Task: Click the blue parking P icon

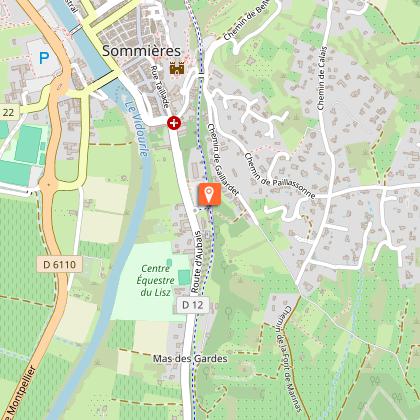Action: pos(44,58)
